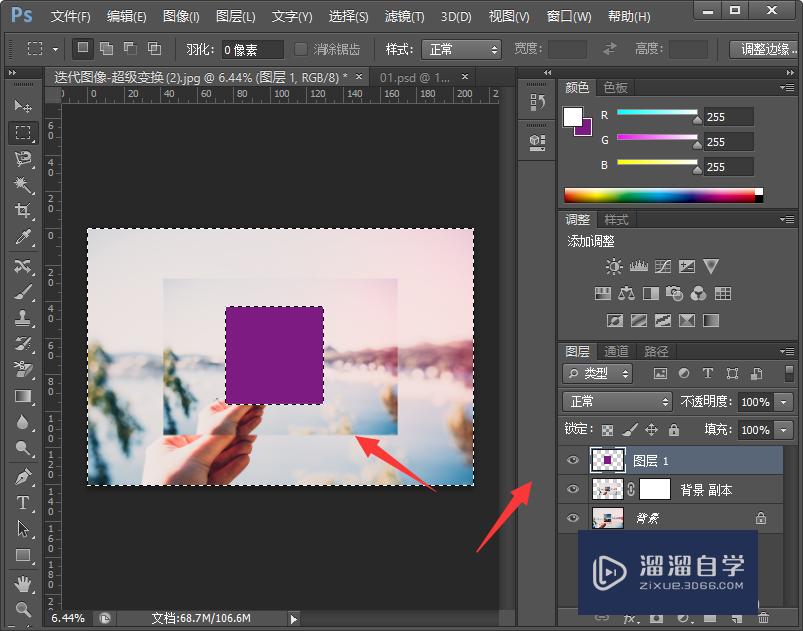Open the Layers panel flyout menu
This screenshot has height=631, width=803.
click(x=787, y=351)
